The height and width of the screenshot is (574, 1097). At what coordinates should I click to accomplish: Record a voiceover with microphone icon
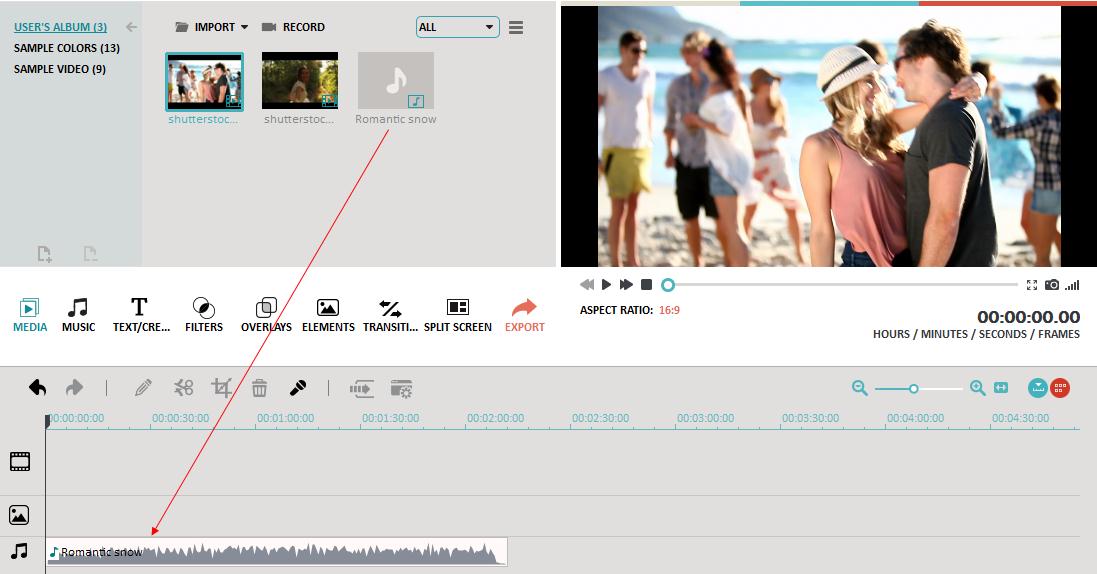click(298, 388)
